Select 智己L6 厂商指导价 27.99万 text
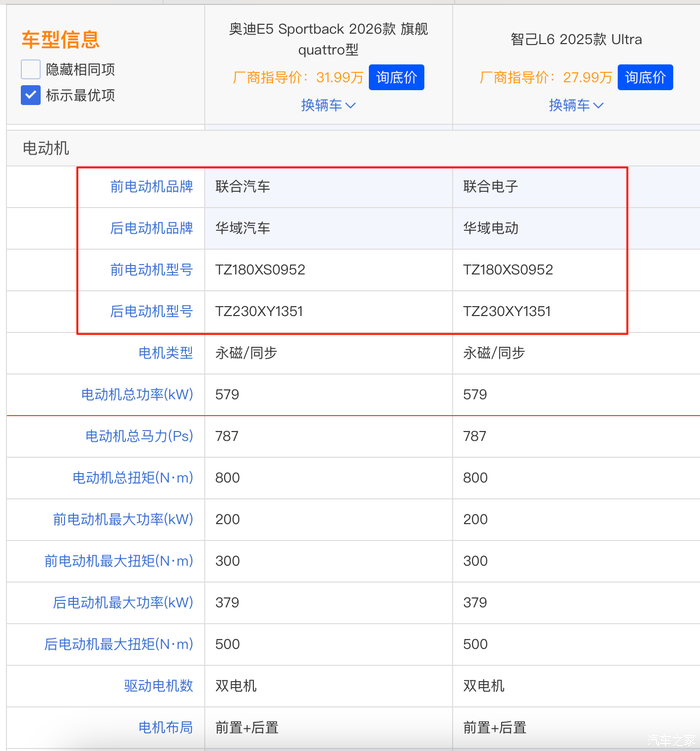The image size is (700, 751). pos(546,77)
